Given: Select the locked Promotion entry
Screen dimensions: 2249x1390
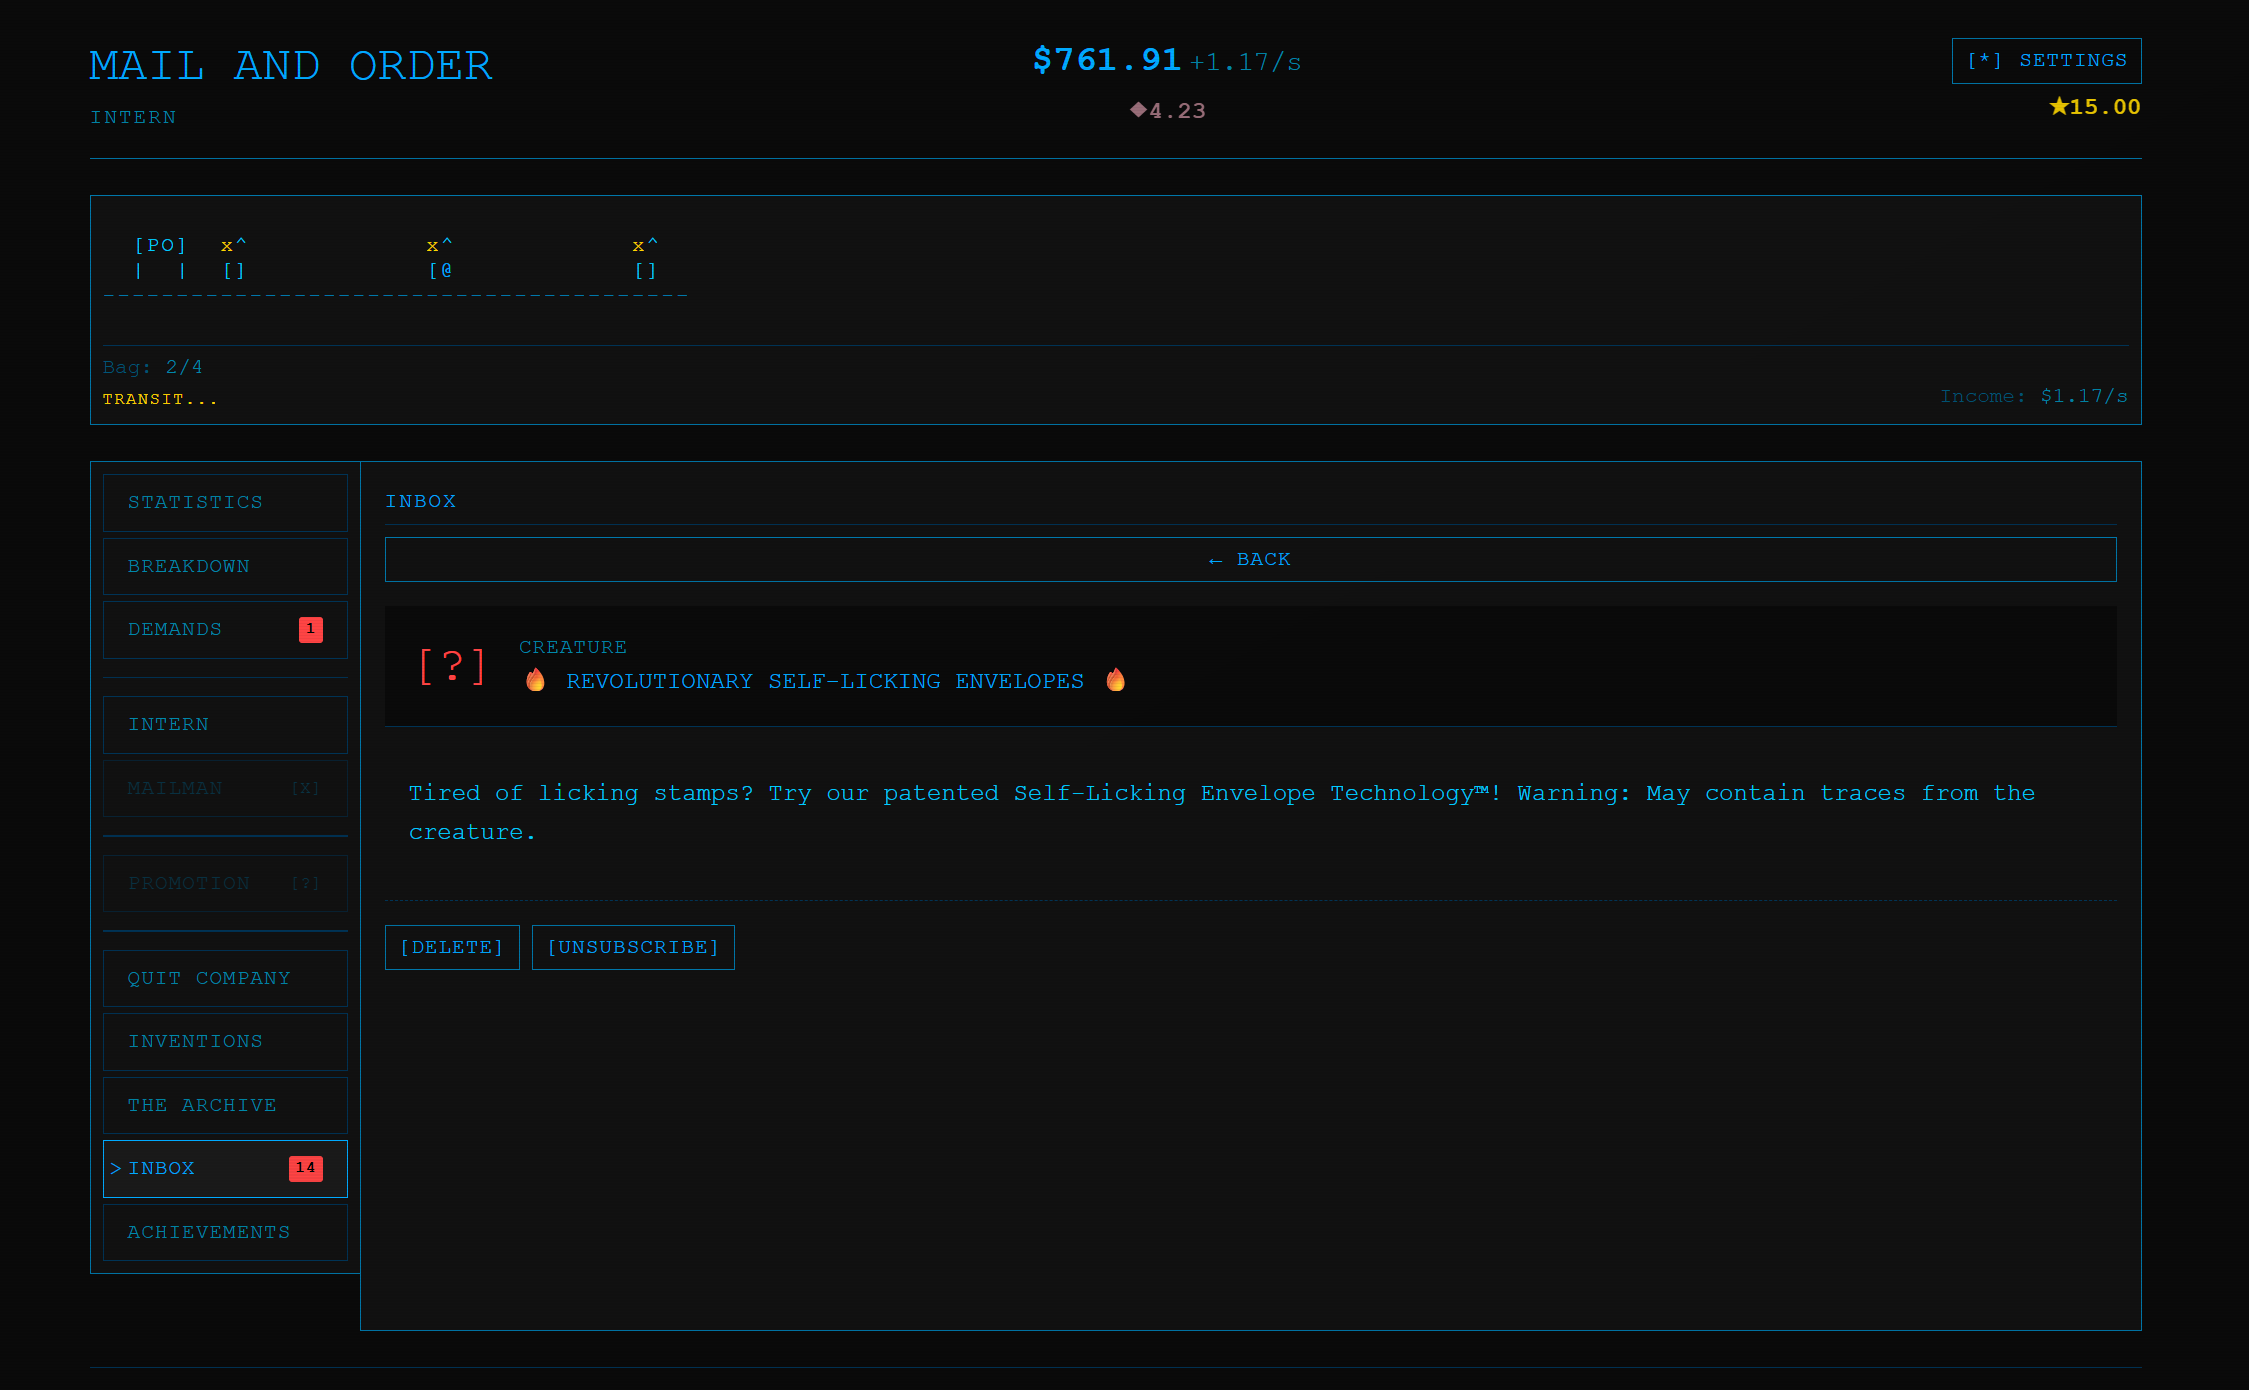Looking at the screenshot, I should coord(225,883).
